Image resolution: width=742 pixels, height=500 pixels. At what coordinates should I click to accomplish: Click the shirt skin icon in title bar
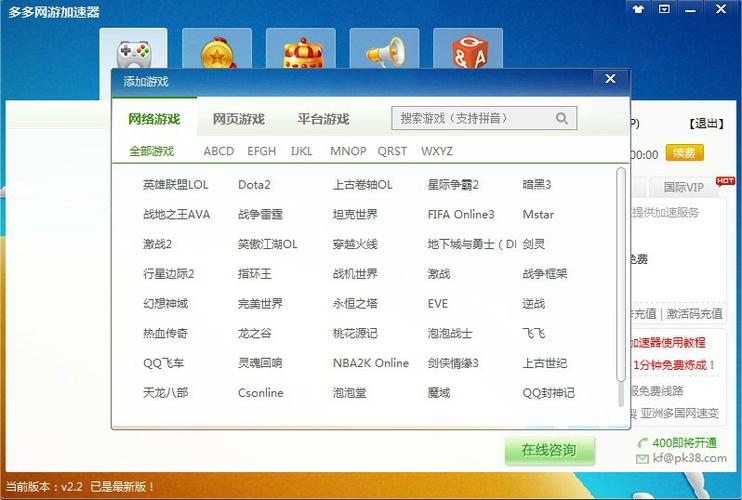pos(638,9)
